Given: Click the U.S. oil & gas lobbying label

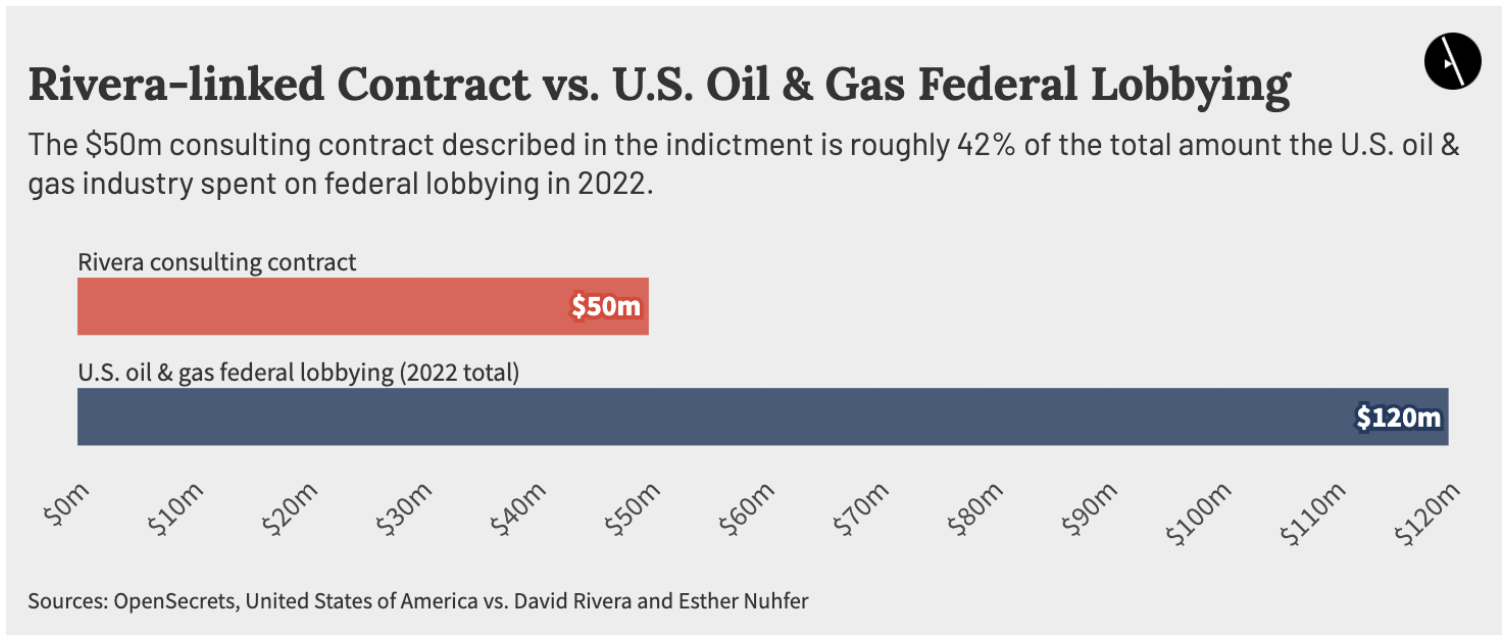Looking at the screenshot, I should coord(298,374).
